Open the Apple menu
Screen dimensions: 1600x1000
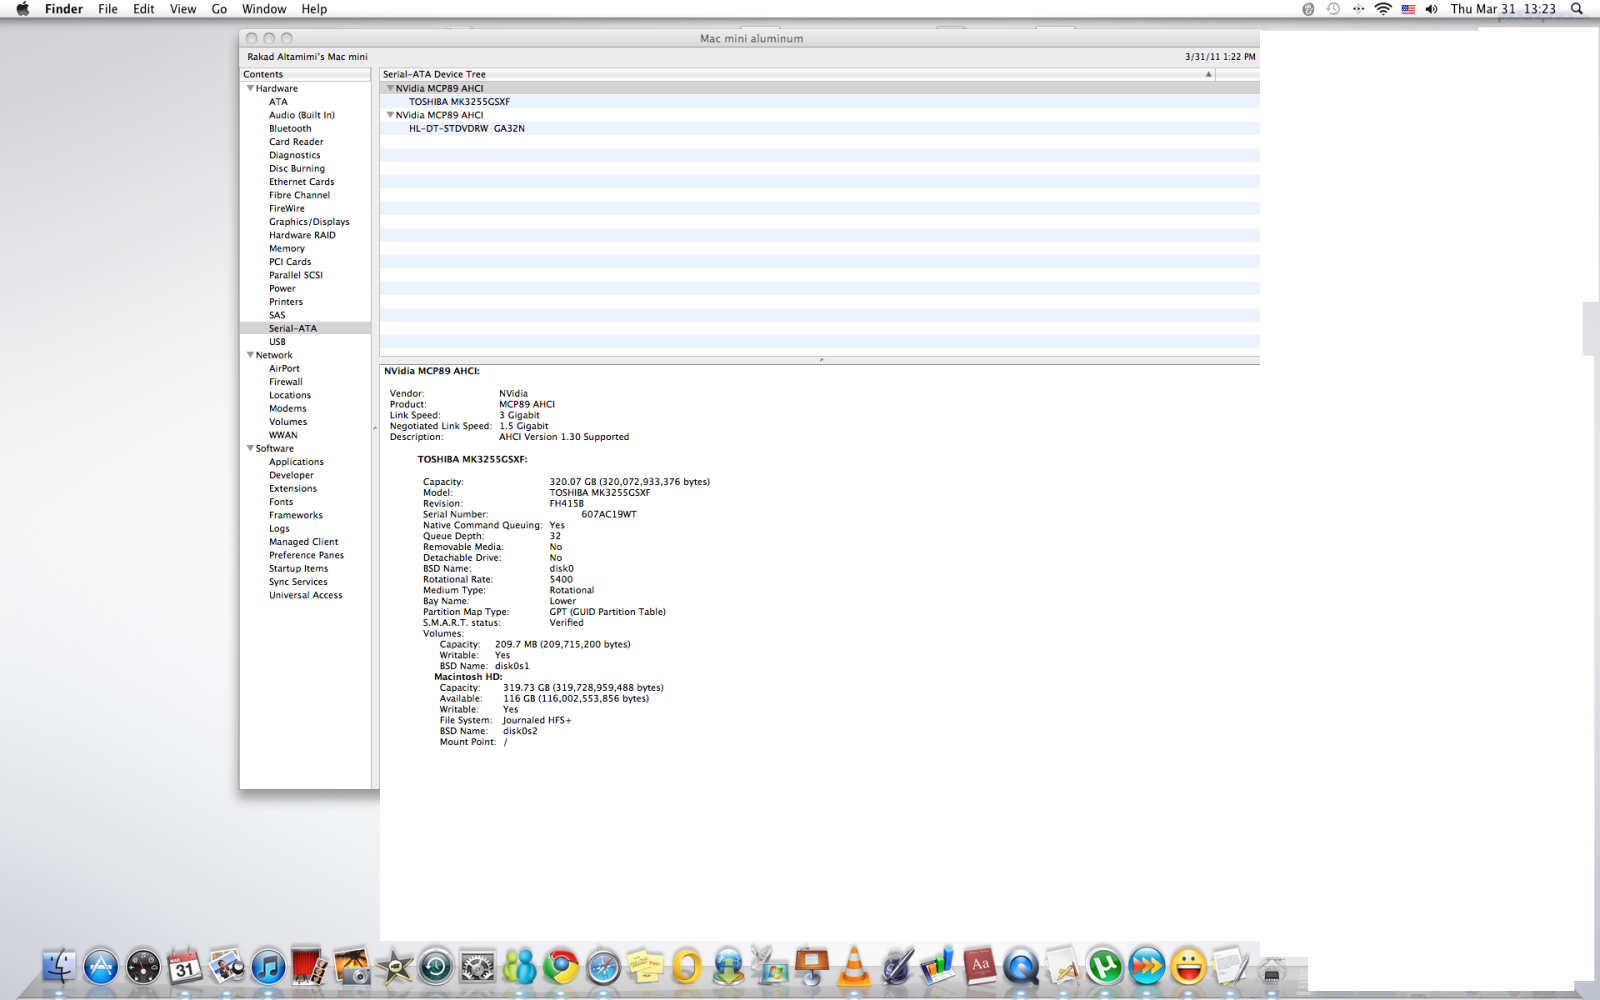(x=22, y=9)
